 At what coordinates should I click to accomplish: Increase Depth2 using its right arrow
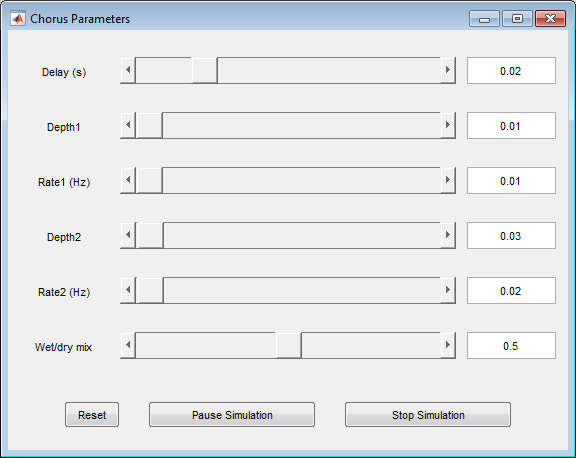pos(448,235)
